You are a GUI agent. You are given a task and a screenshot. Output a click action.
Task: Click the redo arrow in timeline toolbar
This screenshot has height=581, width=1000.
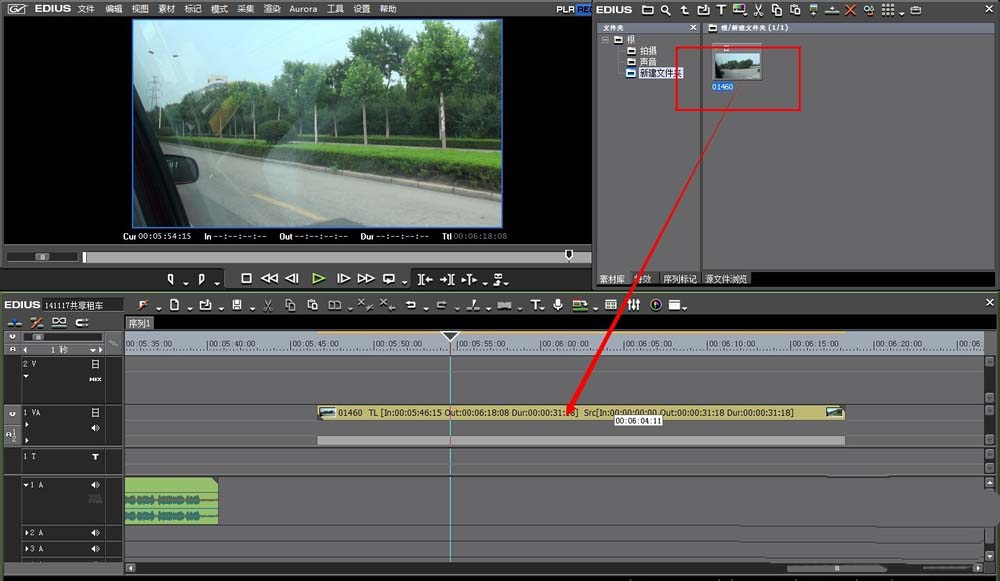[441, 305]
